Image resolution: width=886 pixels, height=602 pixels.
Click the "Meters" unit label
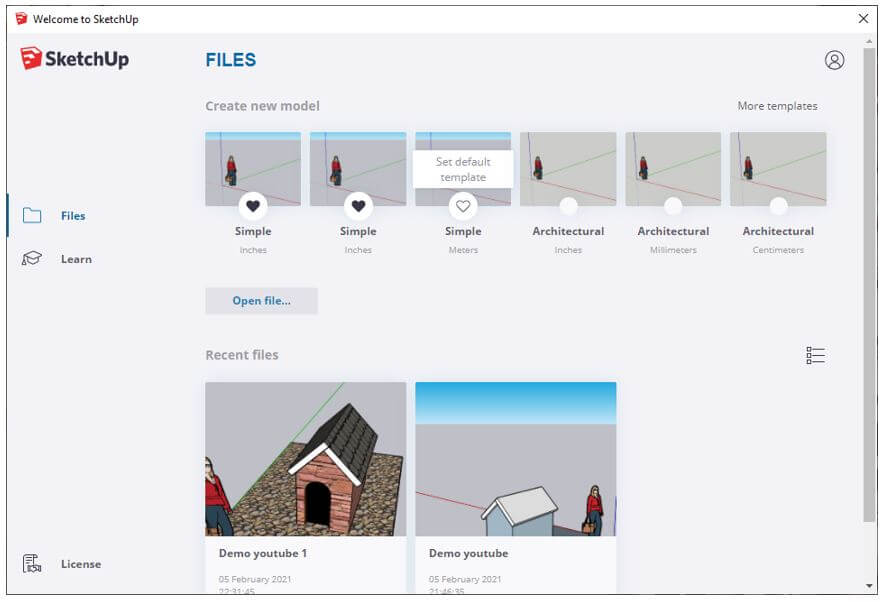pos(463,250)
